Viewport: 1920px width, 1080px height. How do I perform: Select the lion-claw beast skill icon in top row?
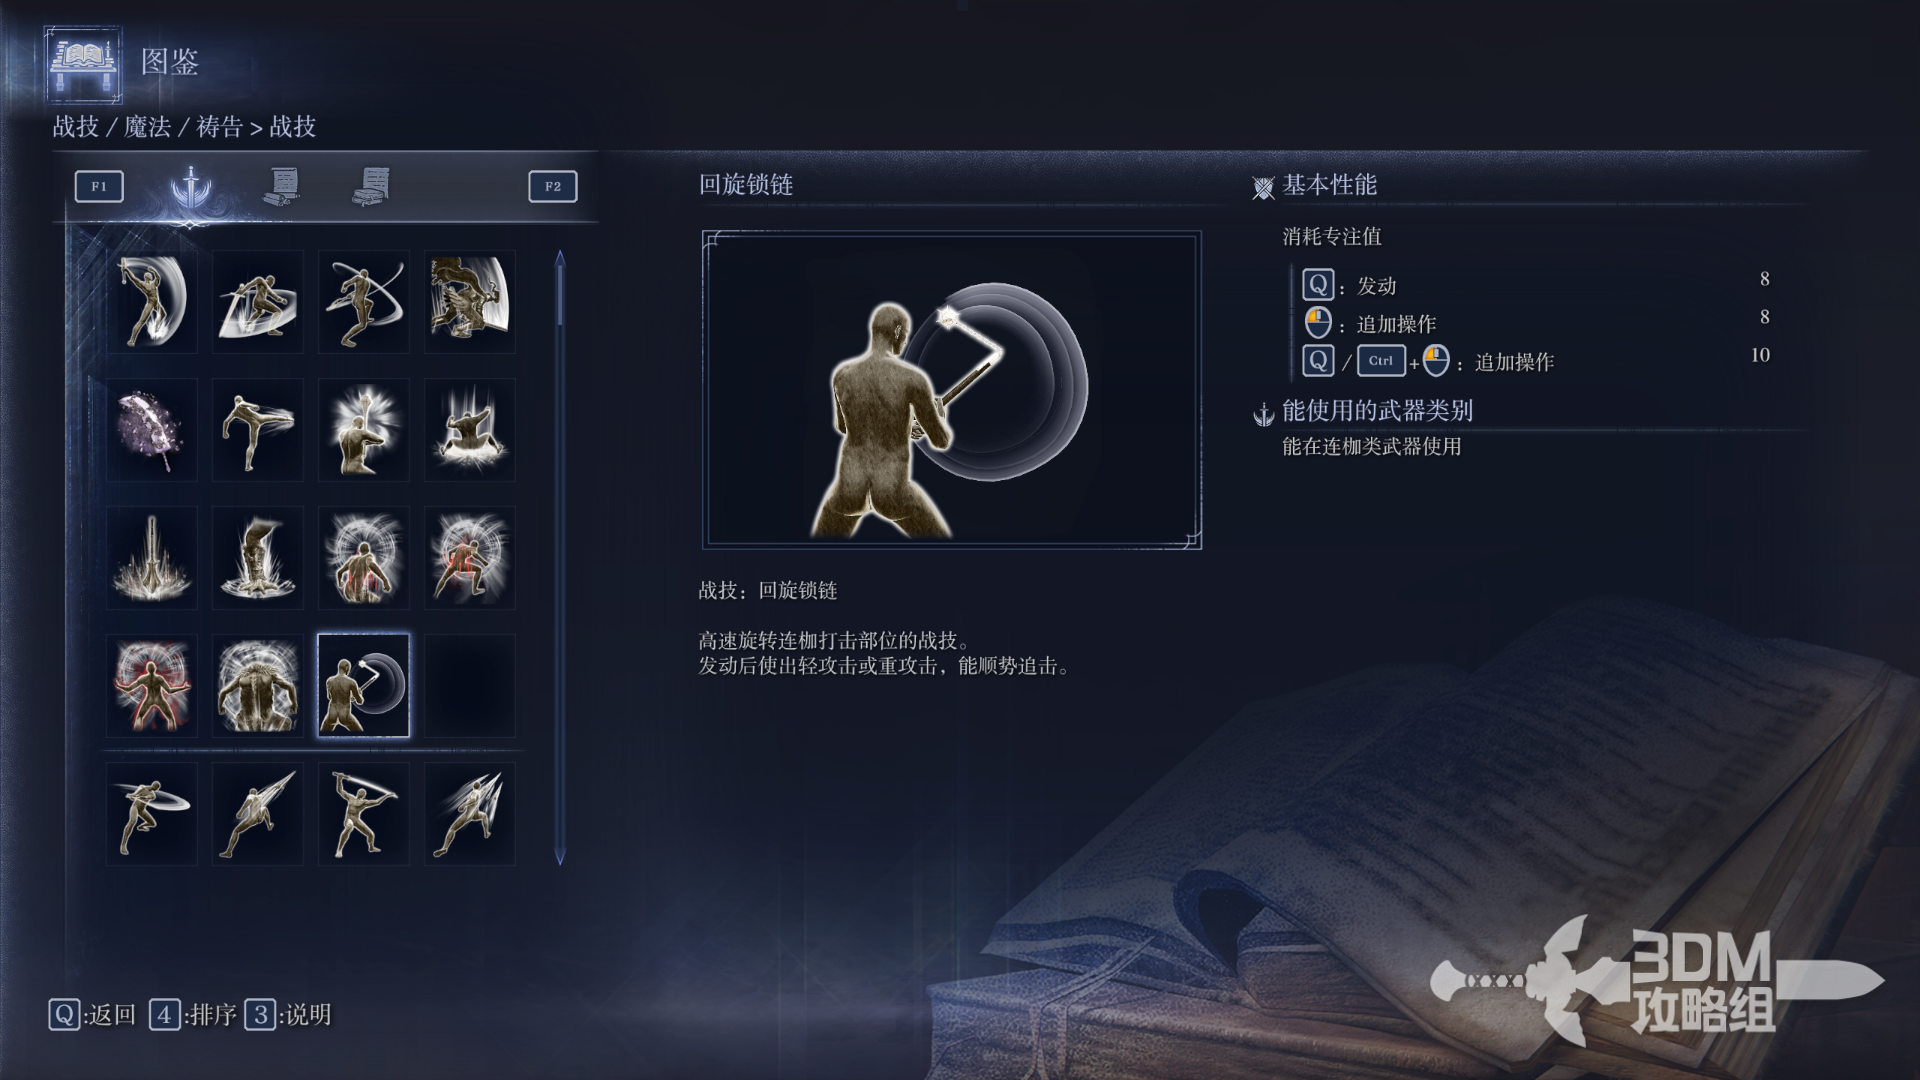[470, 302]
